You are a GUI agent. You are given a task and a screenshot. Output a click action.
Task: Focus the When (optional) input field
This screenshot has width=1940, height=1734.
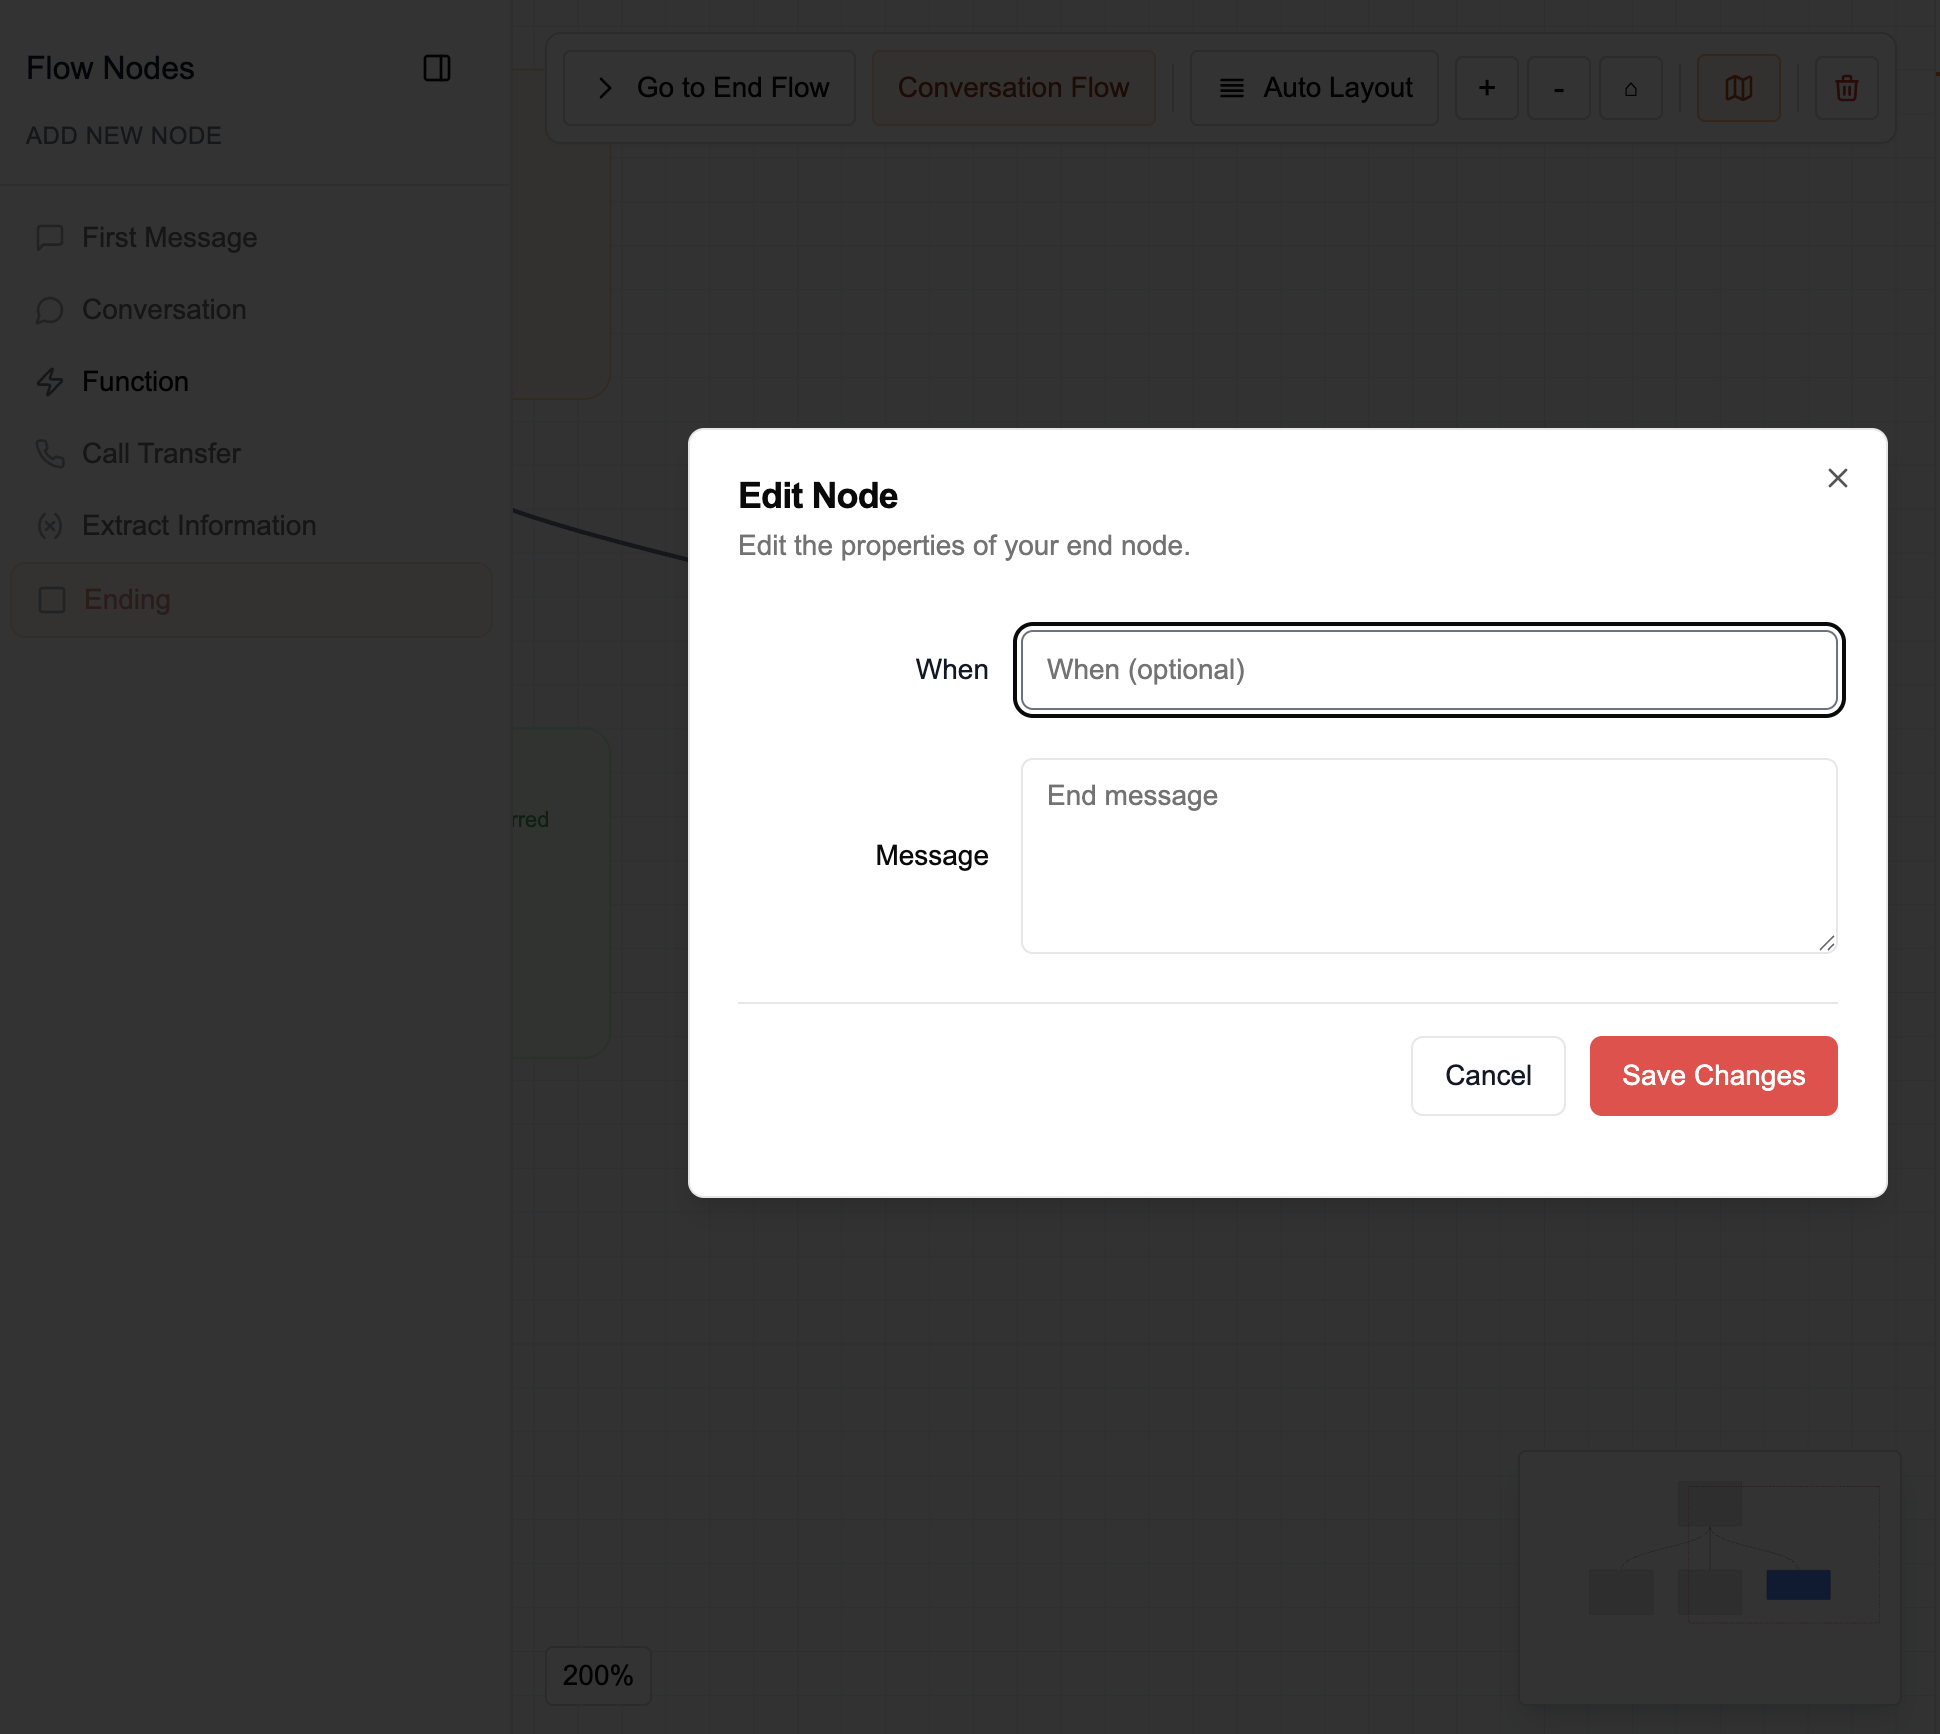coord(1428,669)
